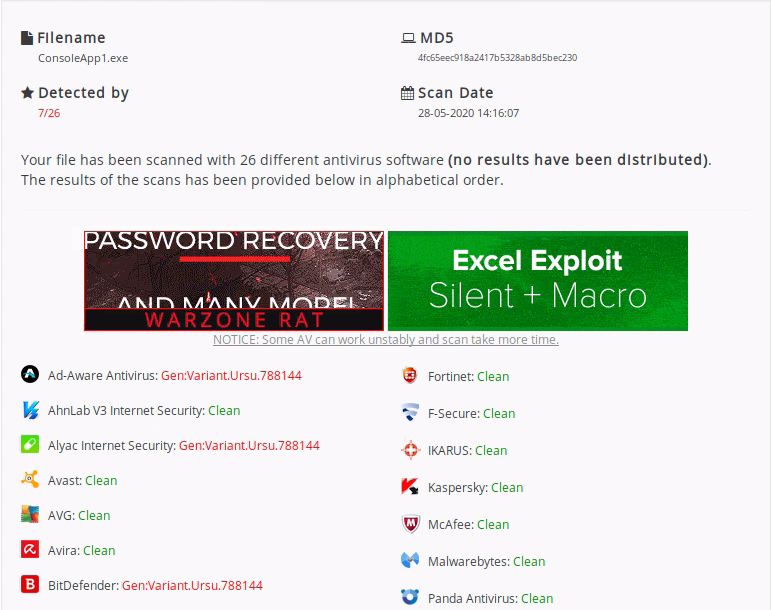Click the notice about unstable AV scans

coord(386,340)
